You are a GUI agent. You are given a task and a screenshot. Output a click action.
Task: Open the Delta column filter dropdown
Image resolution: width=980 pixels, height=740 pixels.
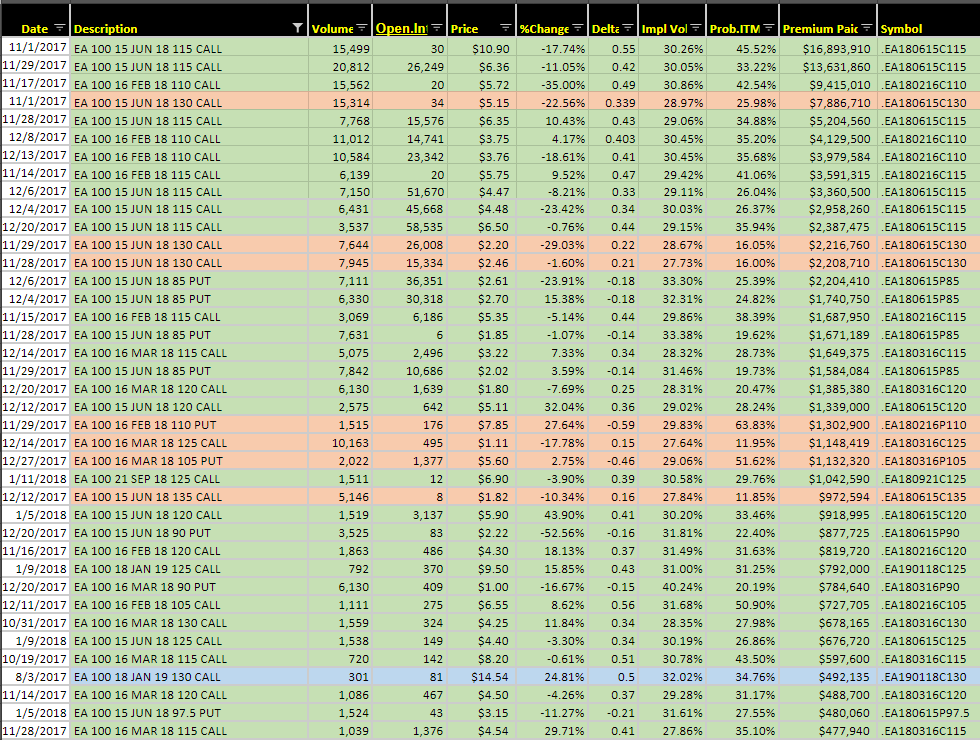click(628, 28)
